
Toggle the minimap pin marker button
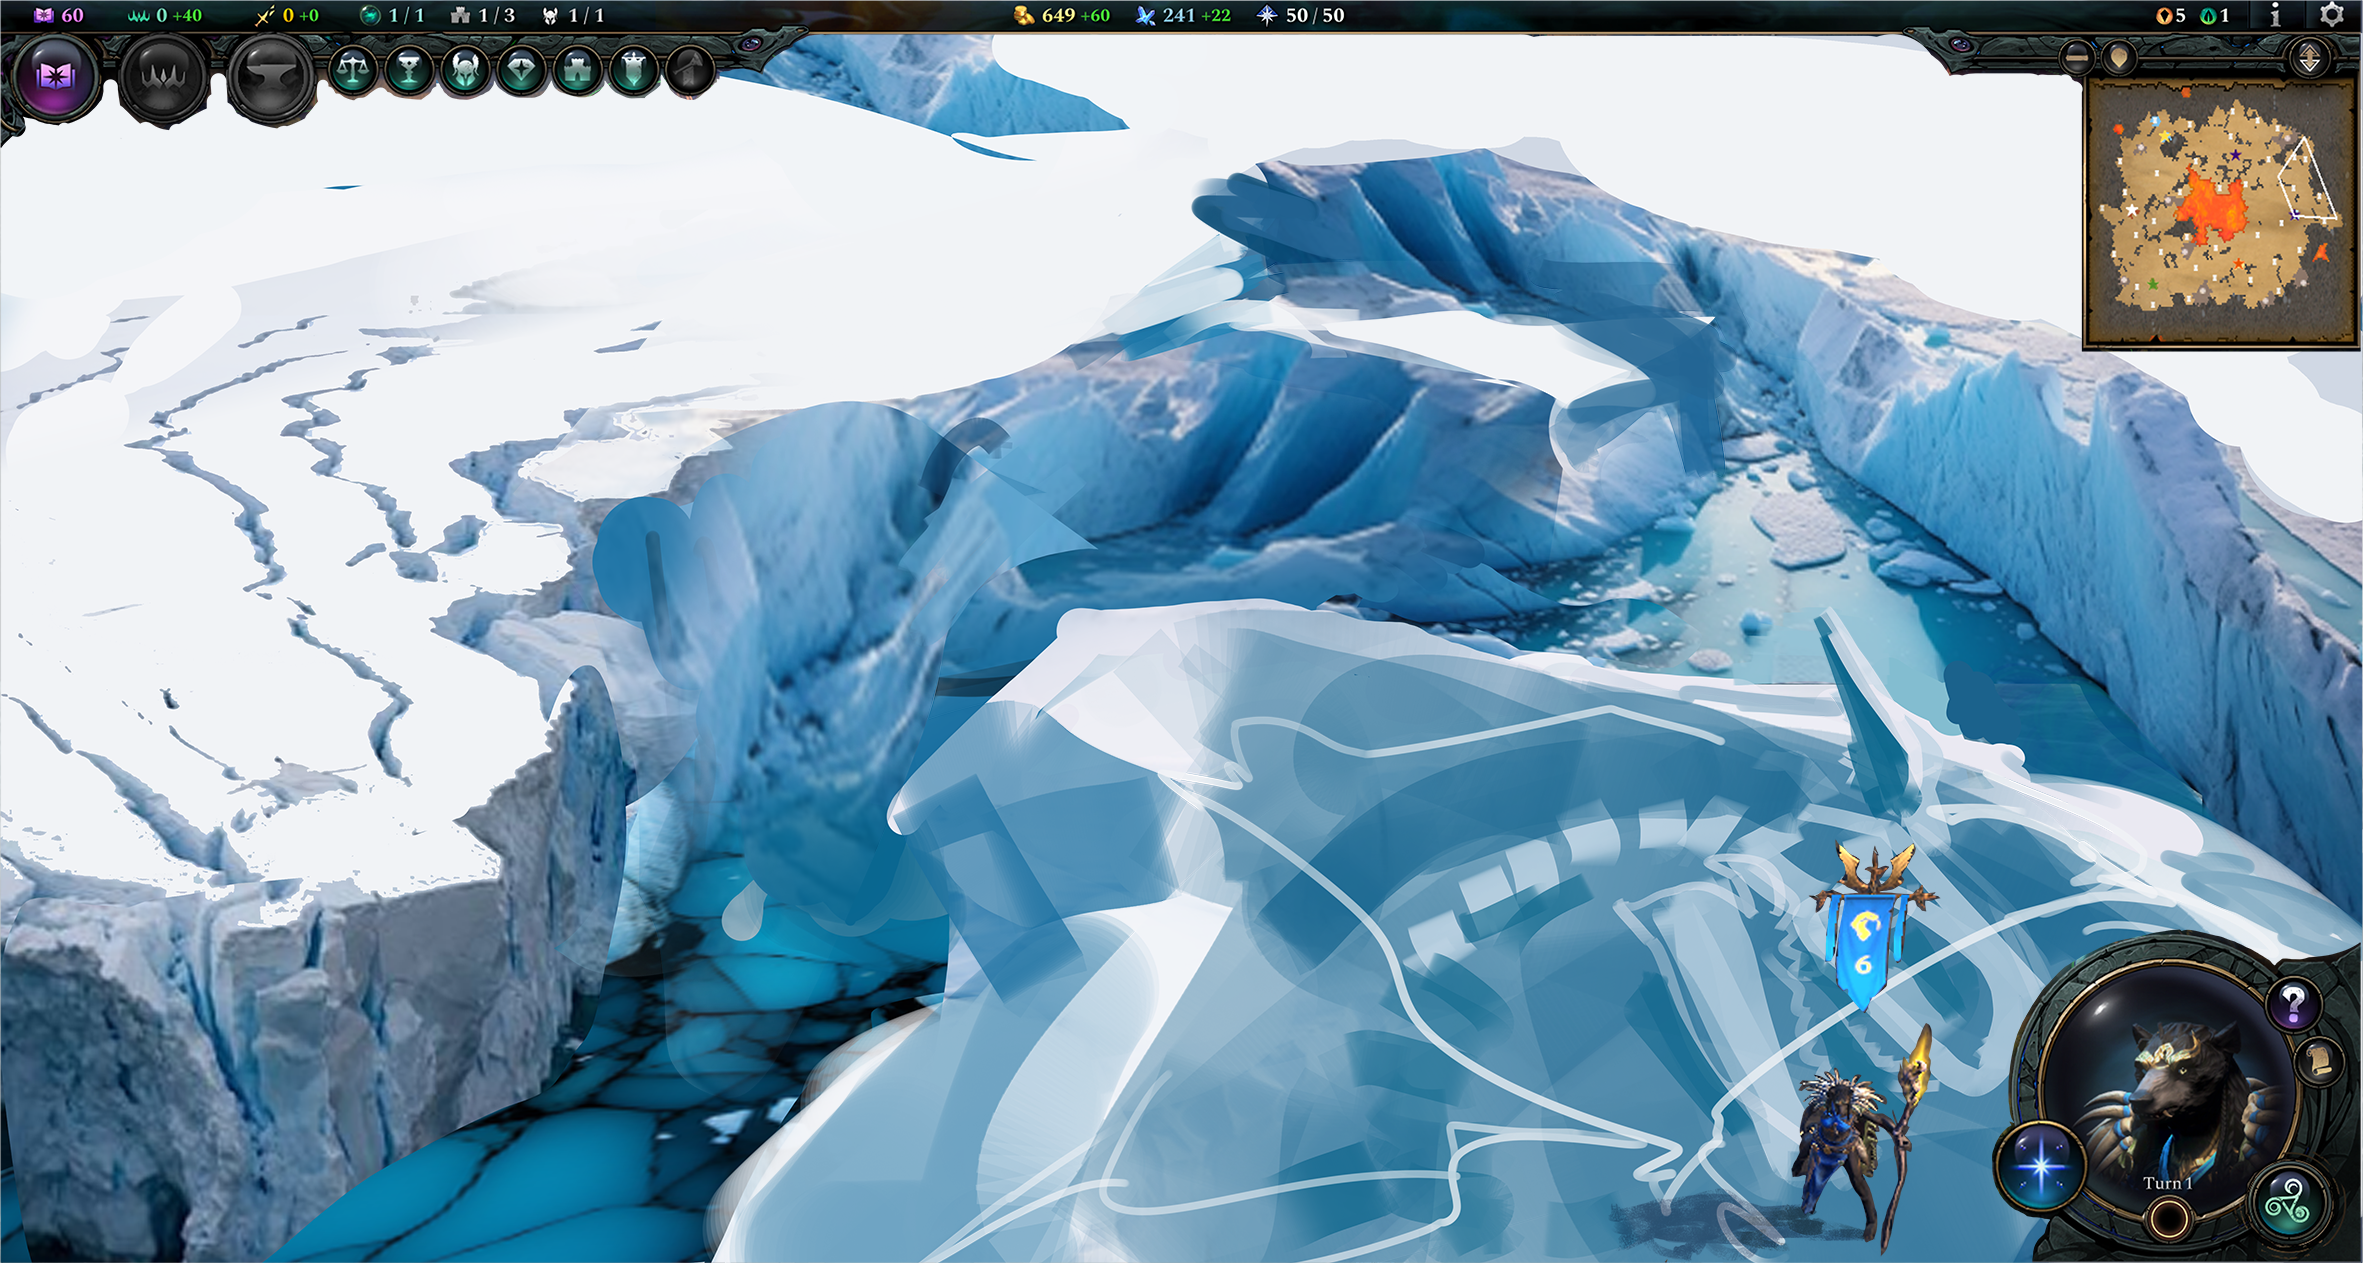tap(2118, 58)
